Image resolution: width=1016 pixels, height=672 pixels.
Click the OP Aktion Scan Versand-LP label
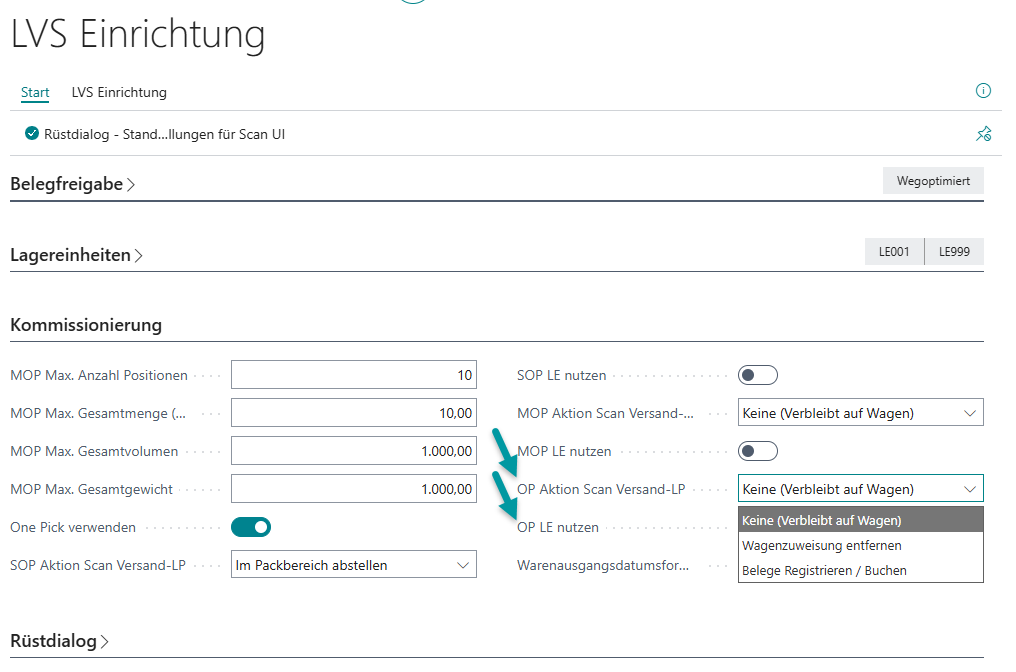601,489
